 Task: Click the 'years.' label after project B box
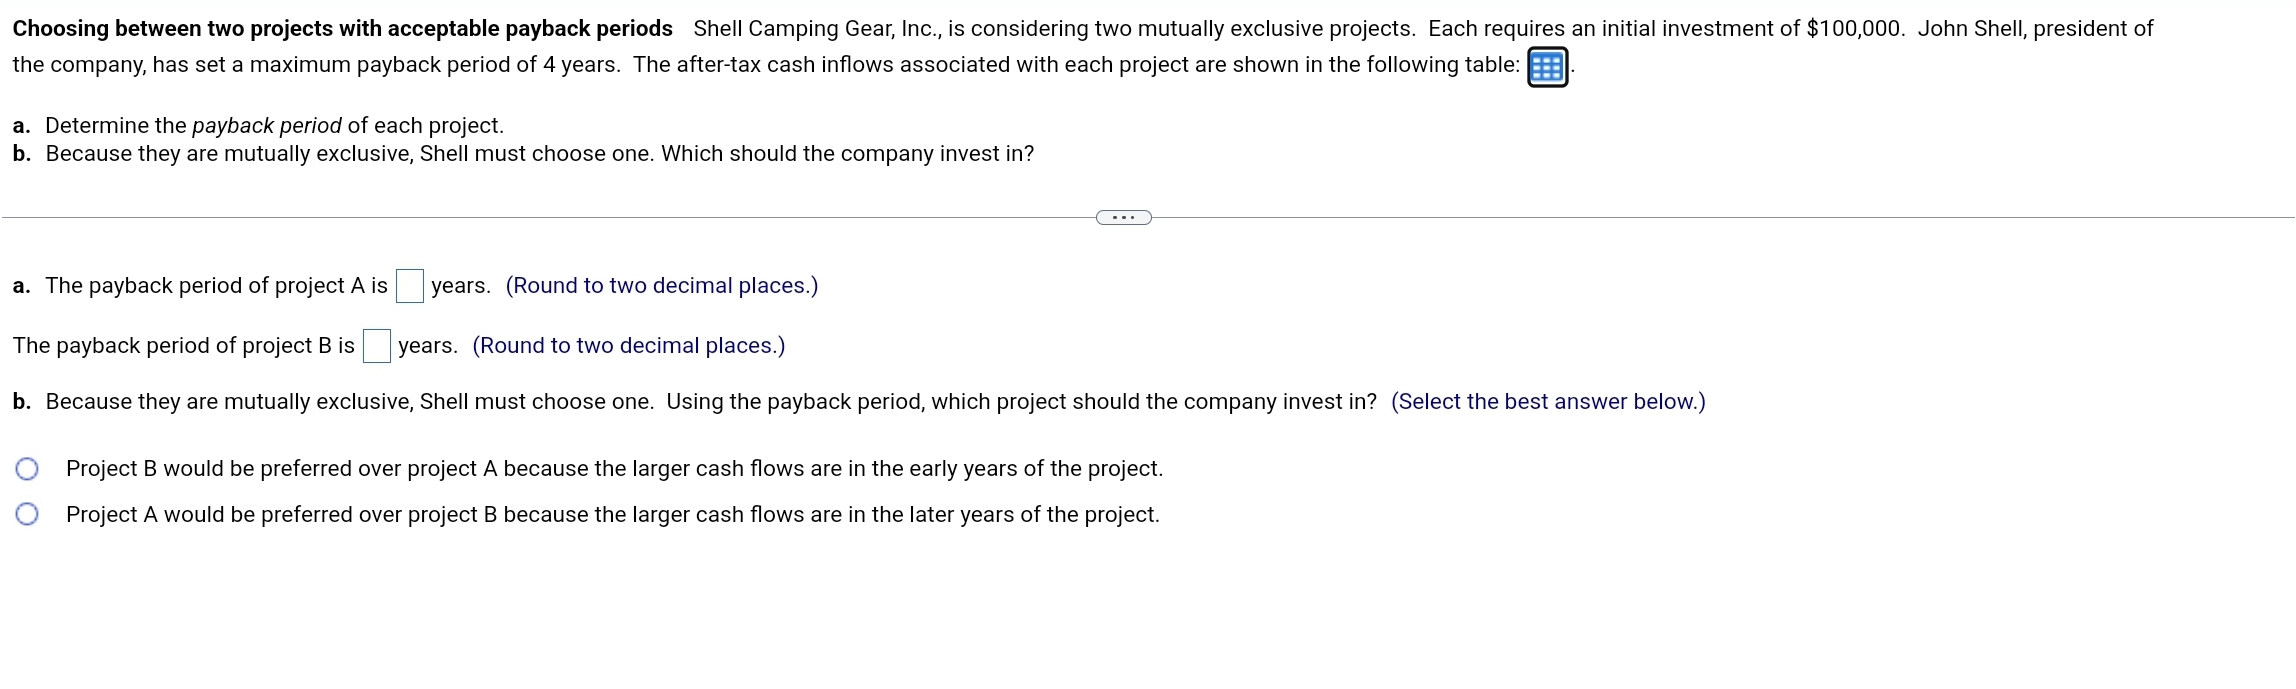(427, 346)
